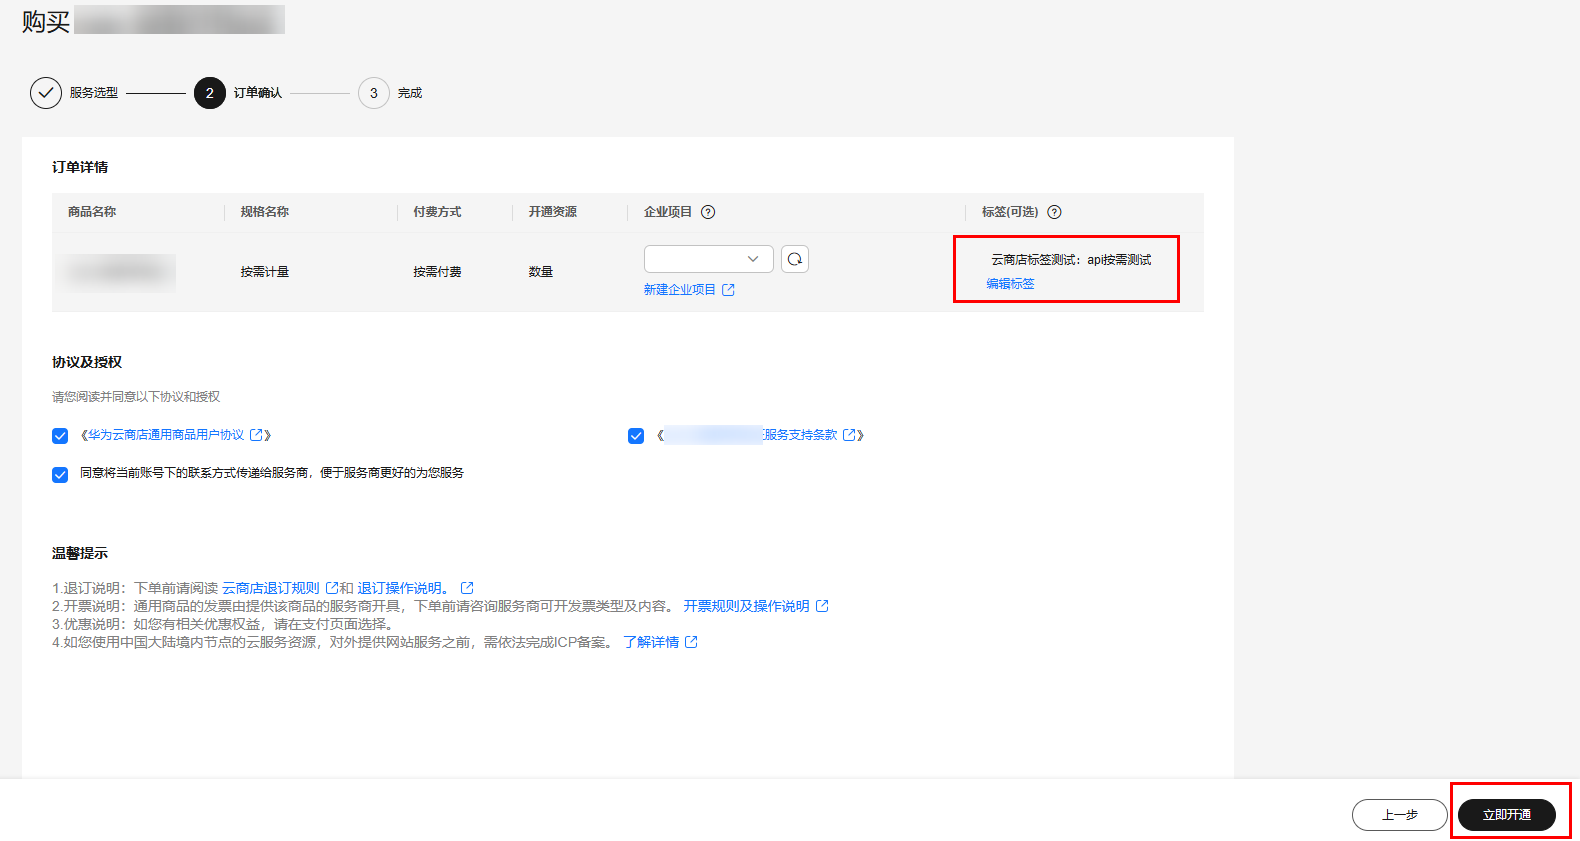Click the 编辑标签 link
The height and width of the screenshot is (841, 1580).
pos(1011,284)
